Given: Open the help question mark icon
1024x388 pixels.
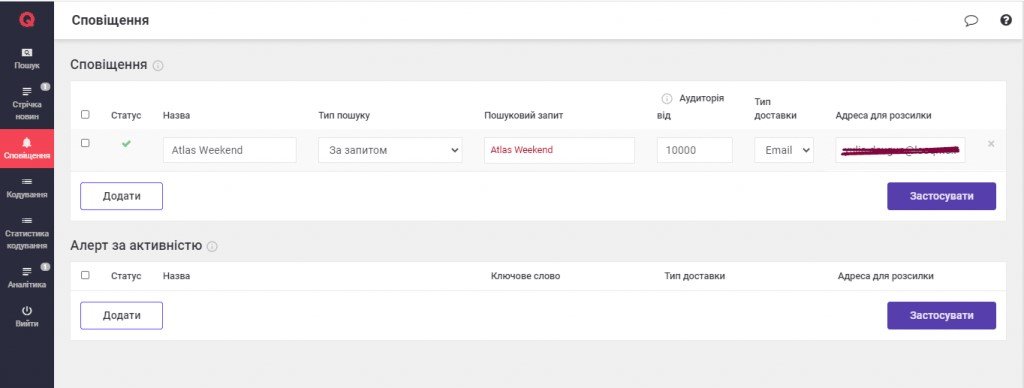Looking at the screenshot, I should tap(1006, 20).
